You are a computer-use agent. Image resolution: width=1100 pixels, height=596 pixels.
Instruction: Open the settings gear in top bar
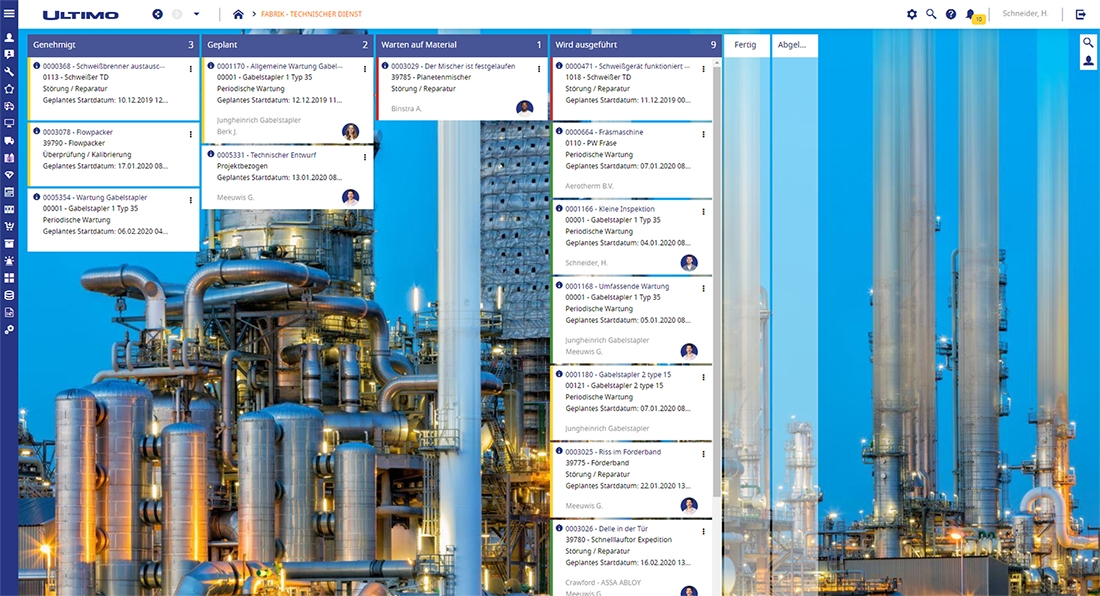pos(911,14)
